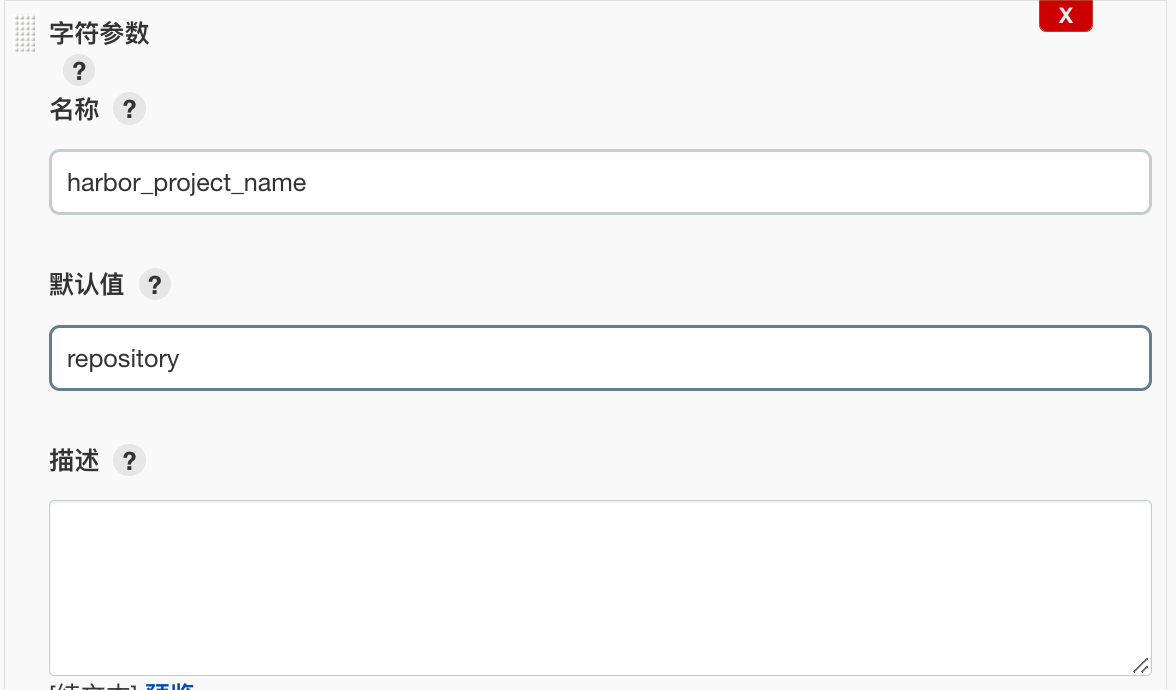Click the 字符参数 section heading
1176x690 pixels.
pyautogui.click(x=99, y=33)
